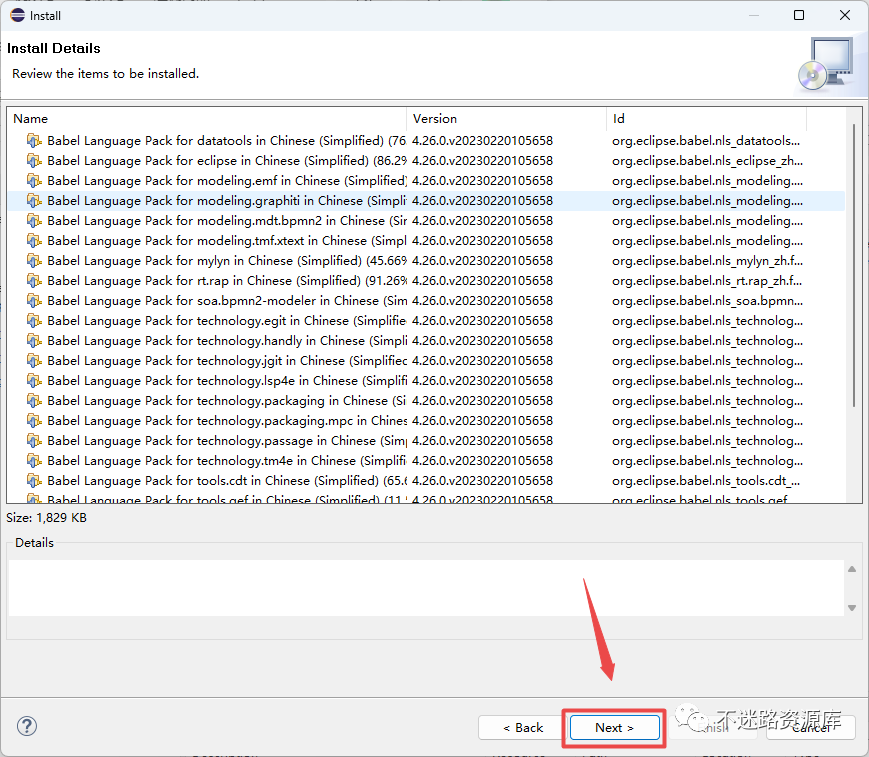
Task: Maximize the Install dialog window
Action: 799,15
